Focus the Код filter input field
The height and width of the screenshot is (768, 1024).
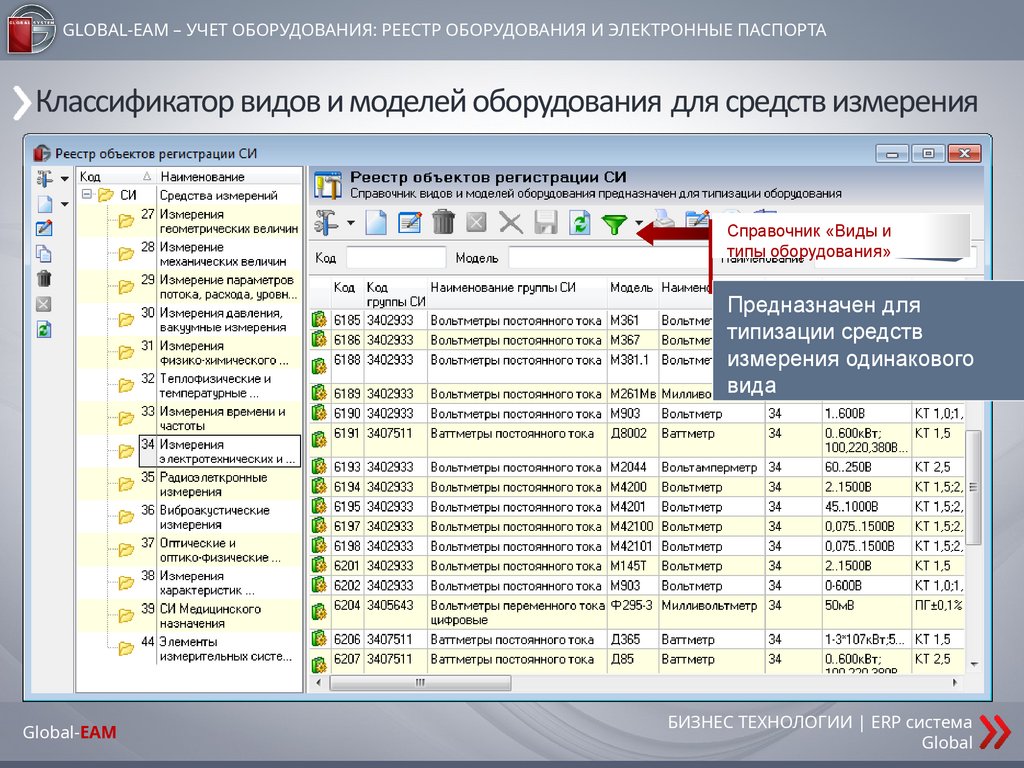point(396,257)
